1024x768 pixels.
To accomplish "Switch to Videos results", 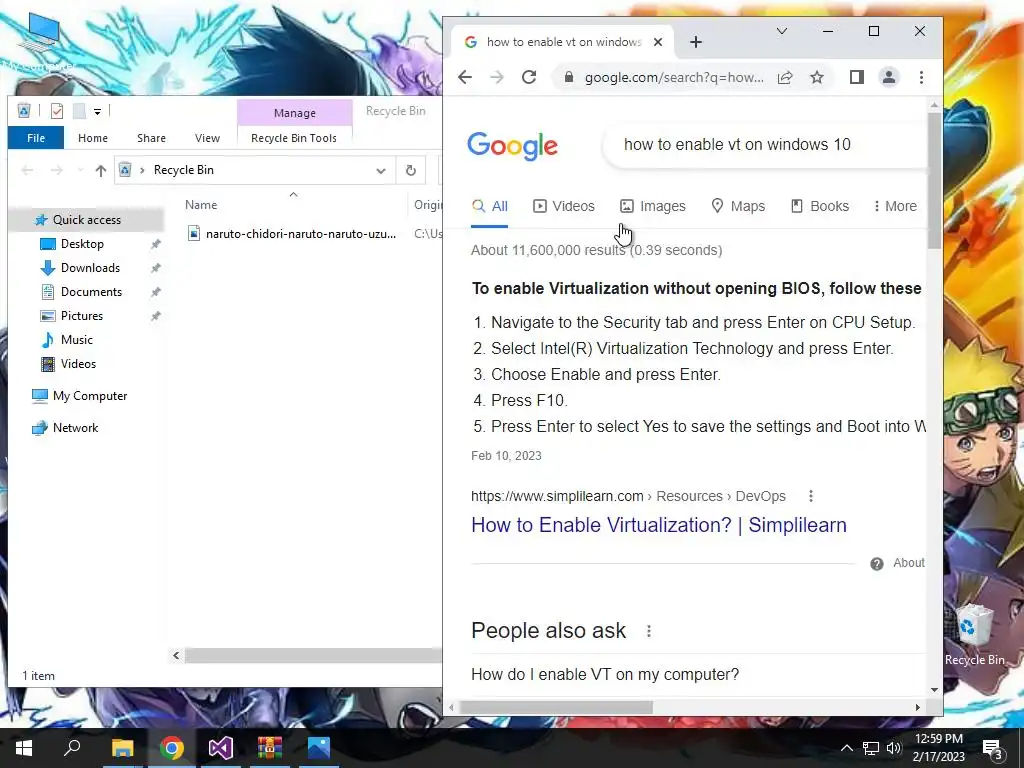I will 564,206.
